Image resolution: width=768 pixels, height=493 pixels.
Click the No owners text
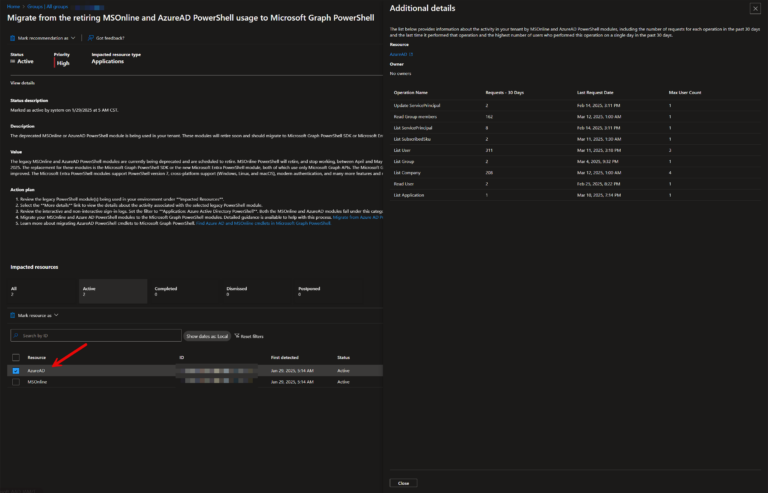click(400, 74)
